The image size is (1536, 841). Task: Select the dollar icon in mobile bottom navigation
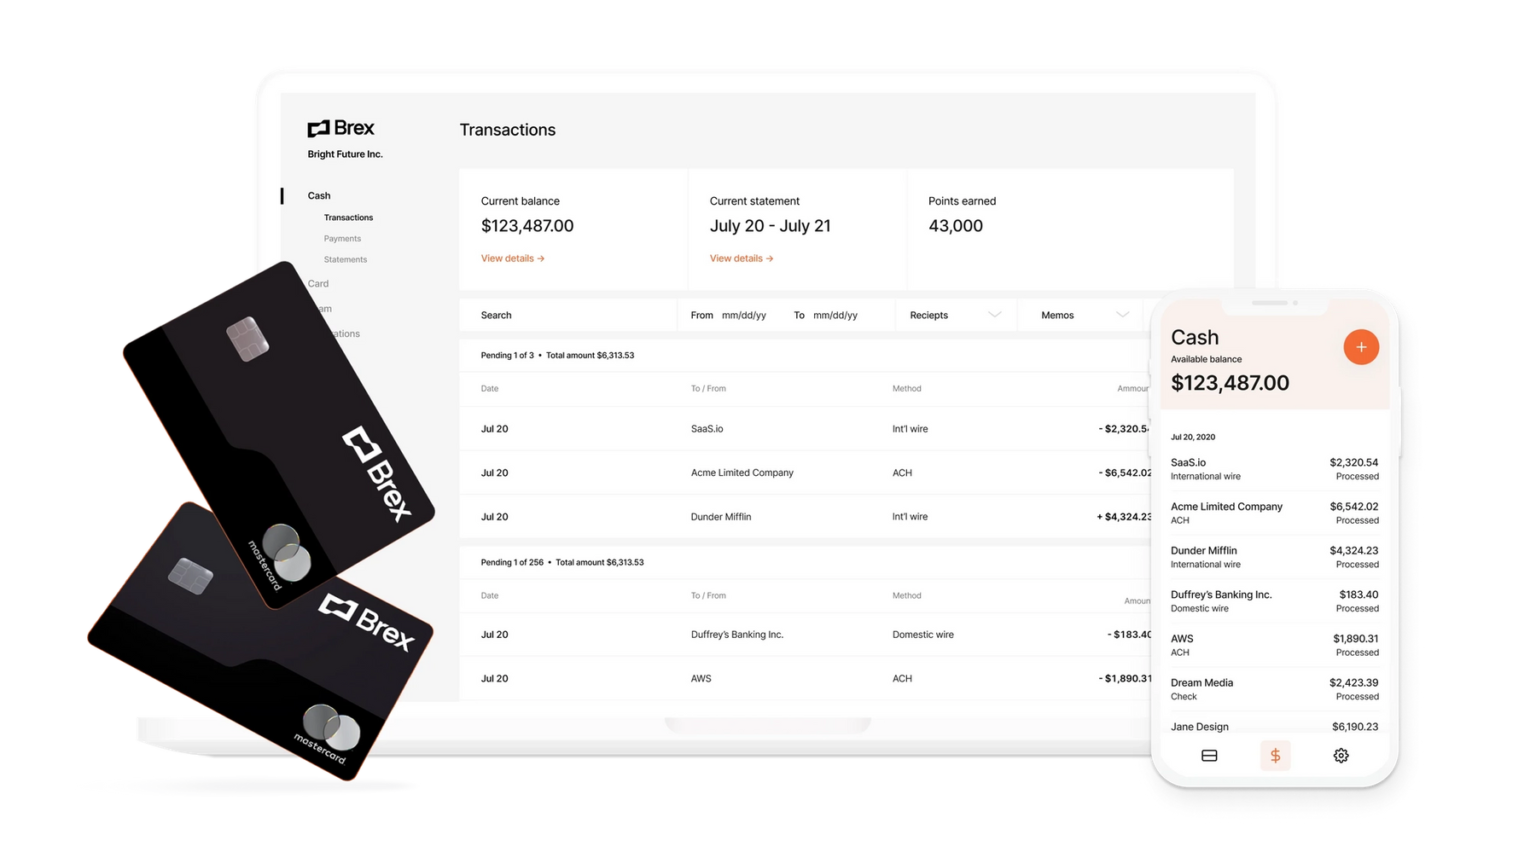pyautogui.click(x=1275, y=756)
